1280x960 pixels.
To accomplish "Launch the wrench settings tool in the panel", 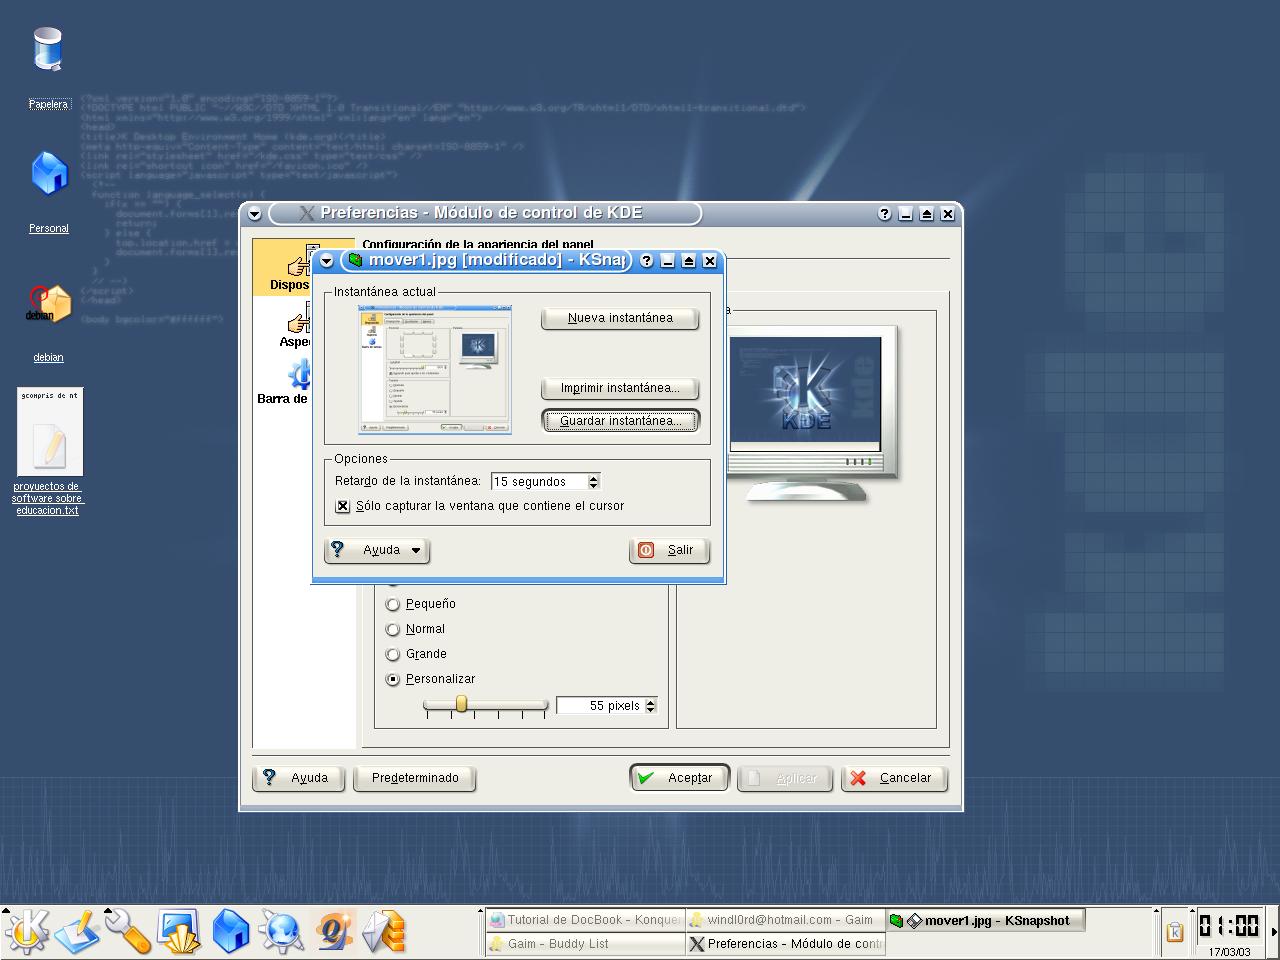I will [x=127, y=931].
